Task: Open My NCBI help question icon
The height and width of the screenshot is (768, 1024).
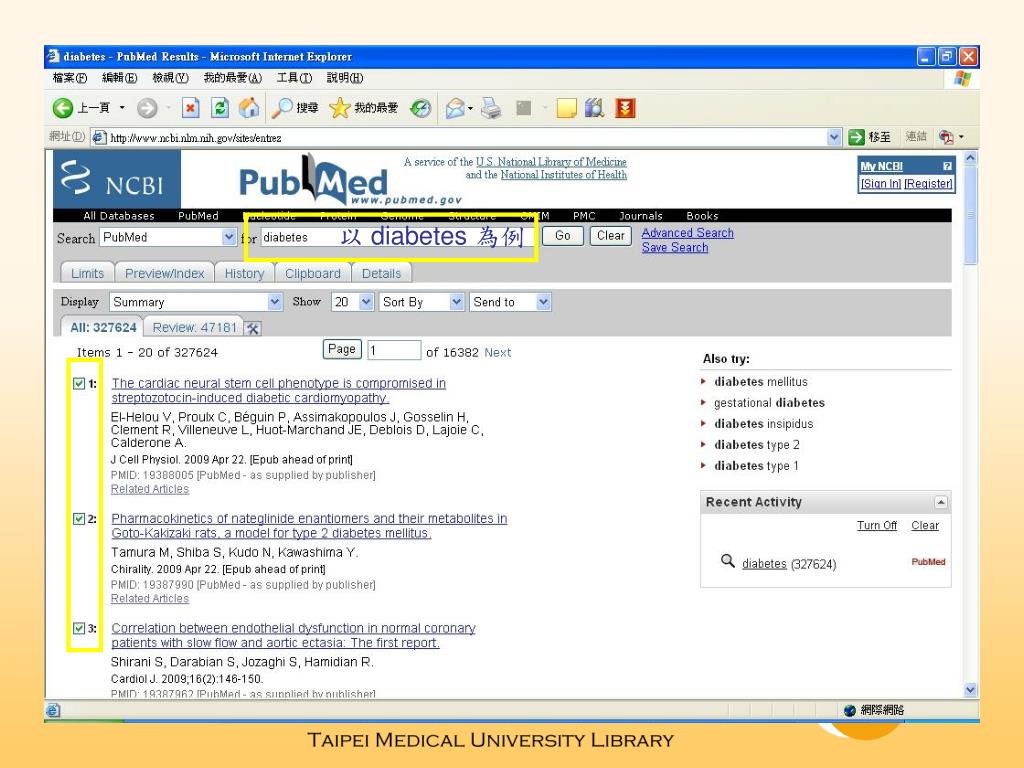Action: click(947, 166)
